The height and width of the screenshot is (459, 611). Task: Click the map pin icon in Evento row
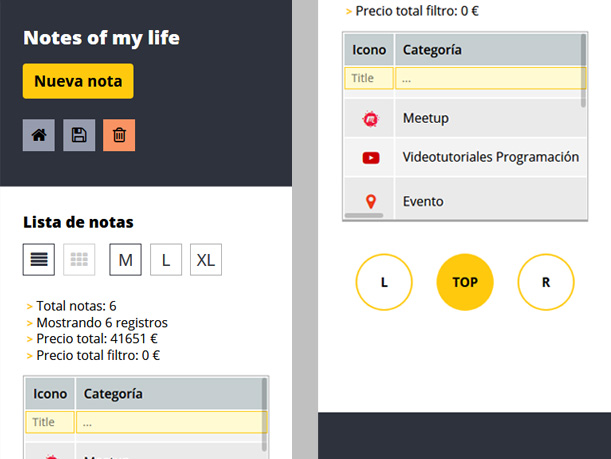[x=371, y=201]
